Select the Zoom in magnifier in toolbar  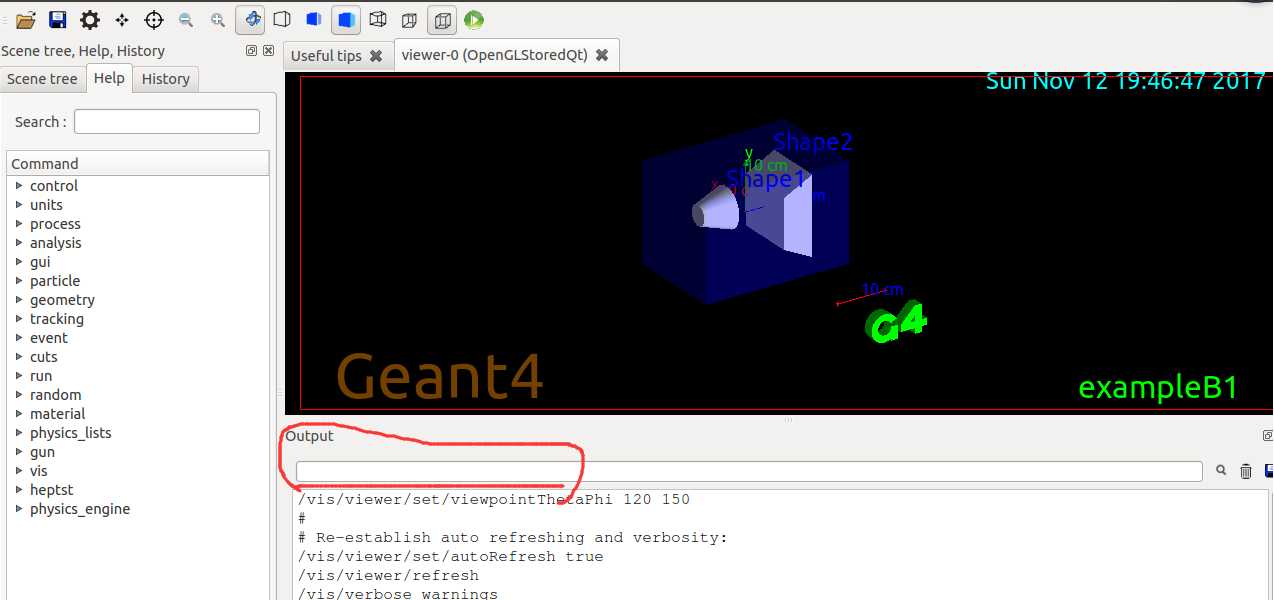(218, 19)
